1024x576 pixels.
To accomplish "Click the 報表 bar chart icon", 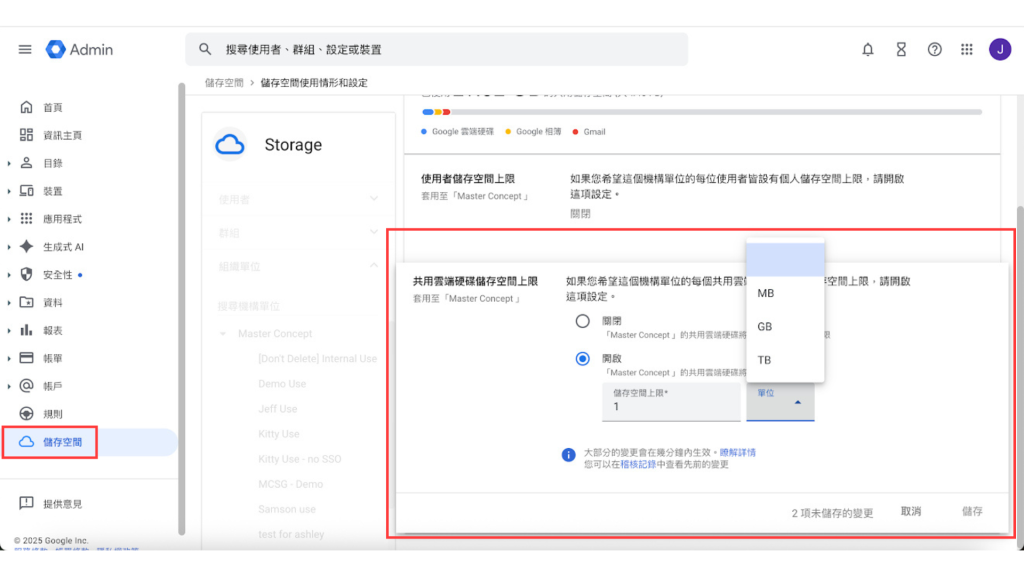I will click(x=26, y=330).
